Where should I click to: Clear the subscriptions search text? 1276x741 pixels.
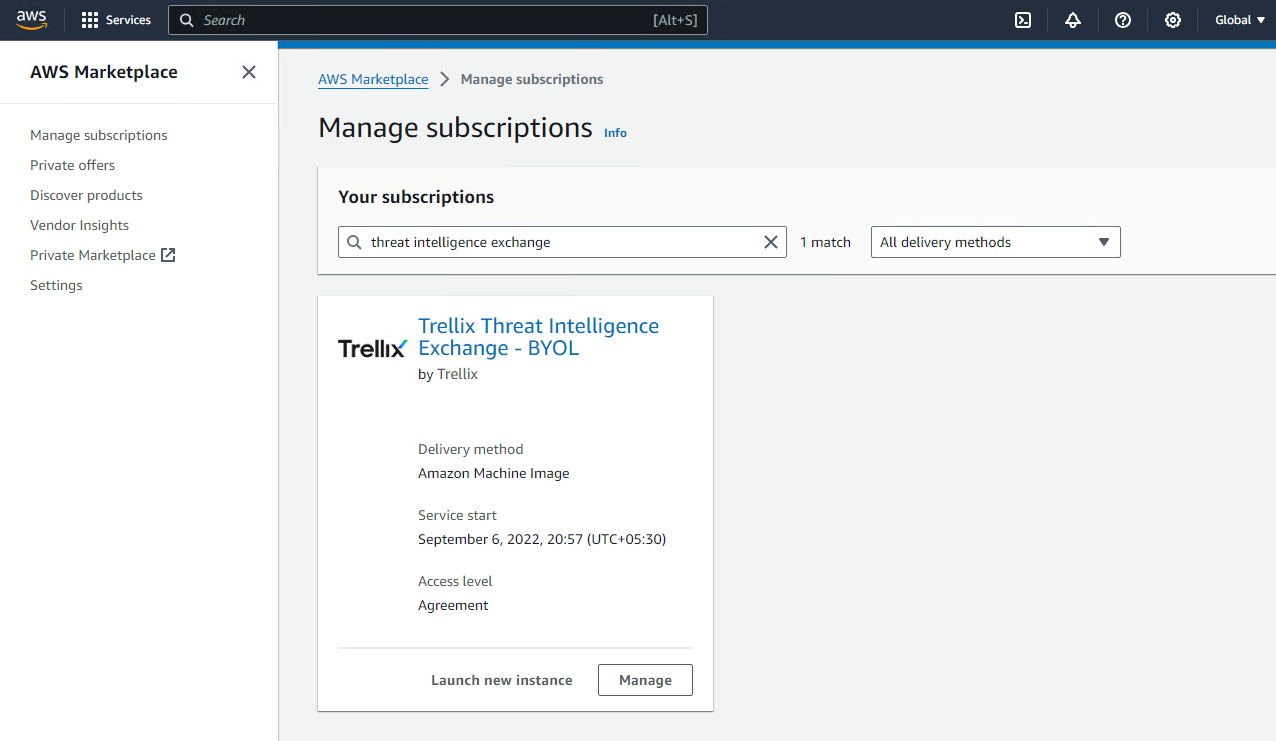click(x=770, y=242)
